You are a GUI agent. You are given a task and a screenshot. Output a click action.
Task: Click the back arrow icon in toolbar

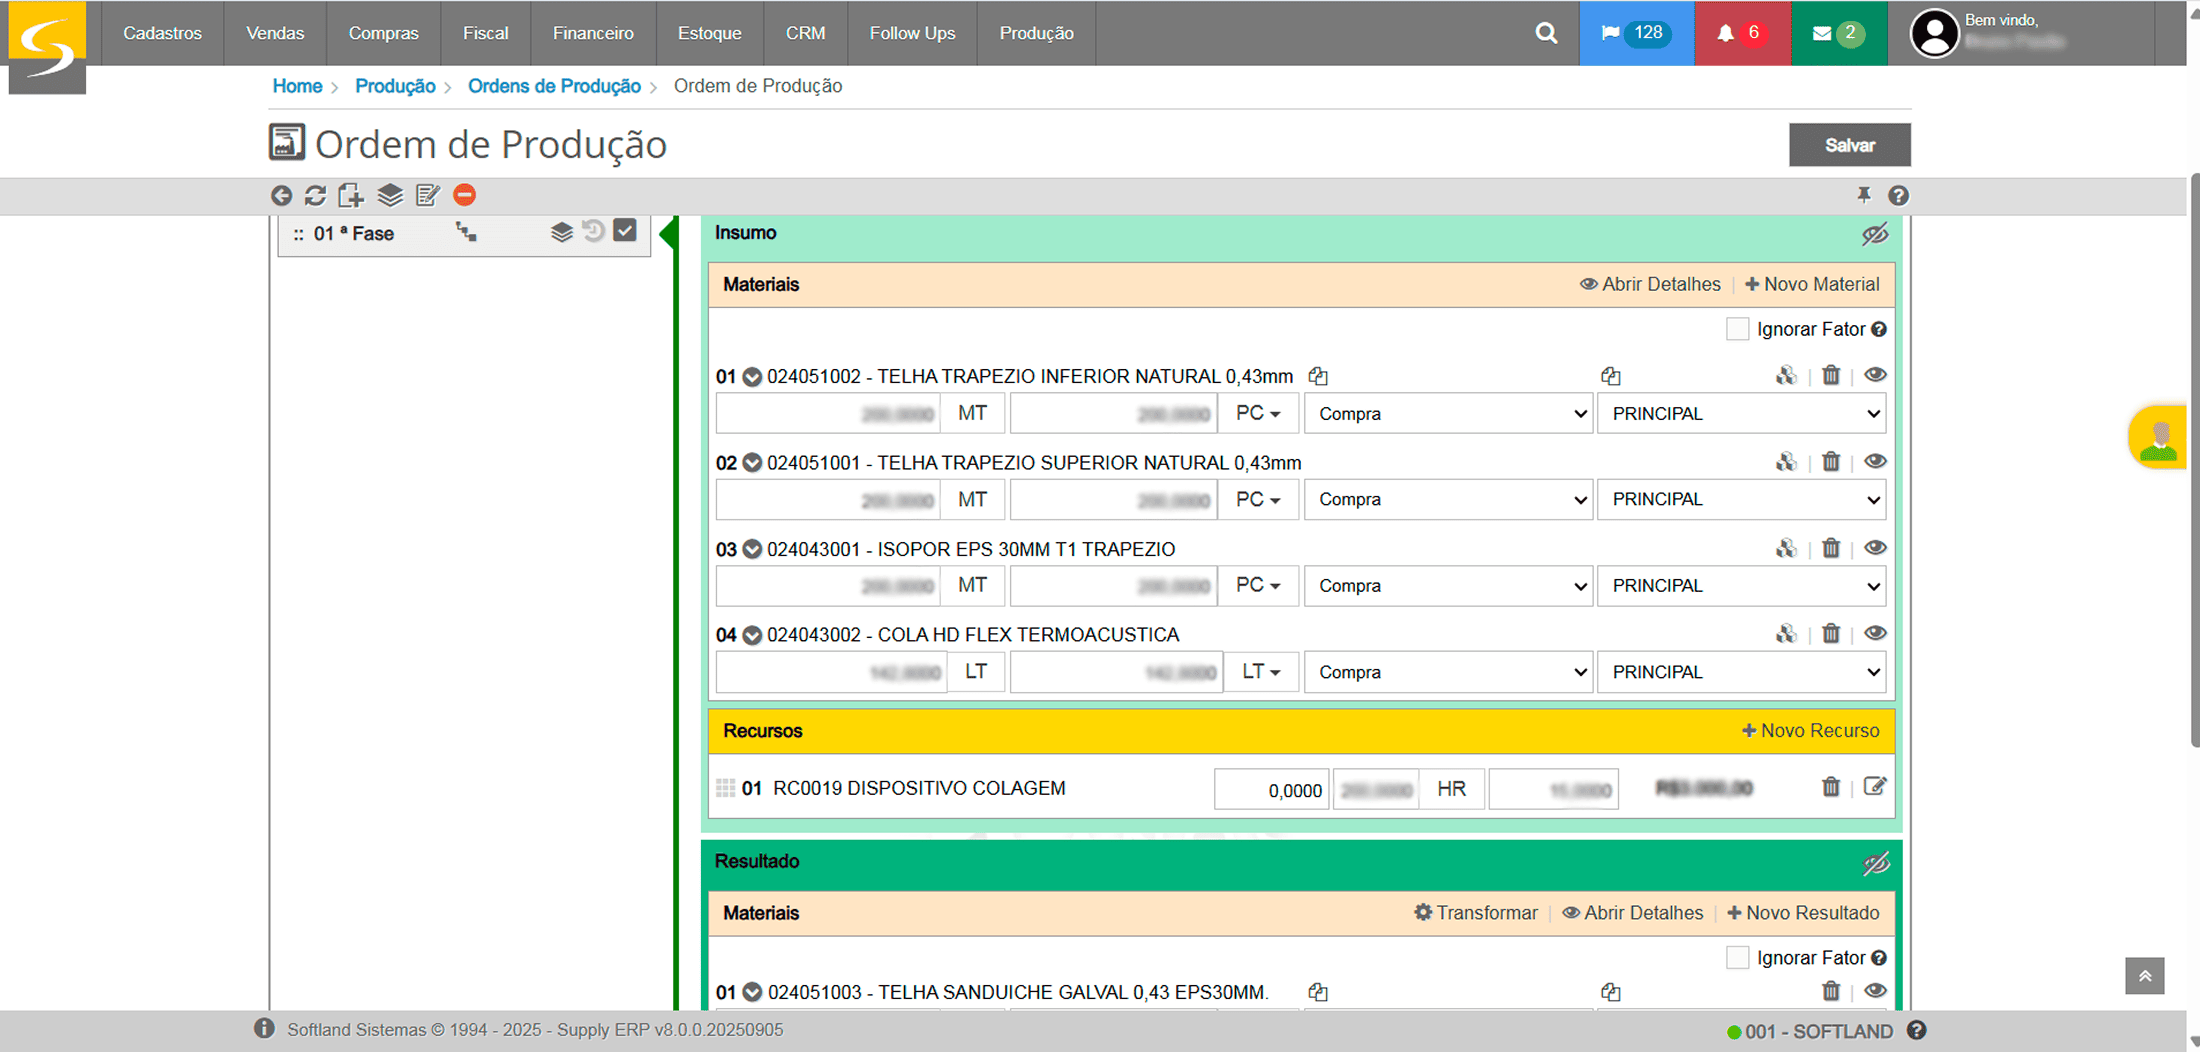pyautogui.click(x=281, y=195)
